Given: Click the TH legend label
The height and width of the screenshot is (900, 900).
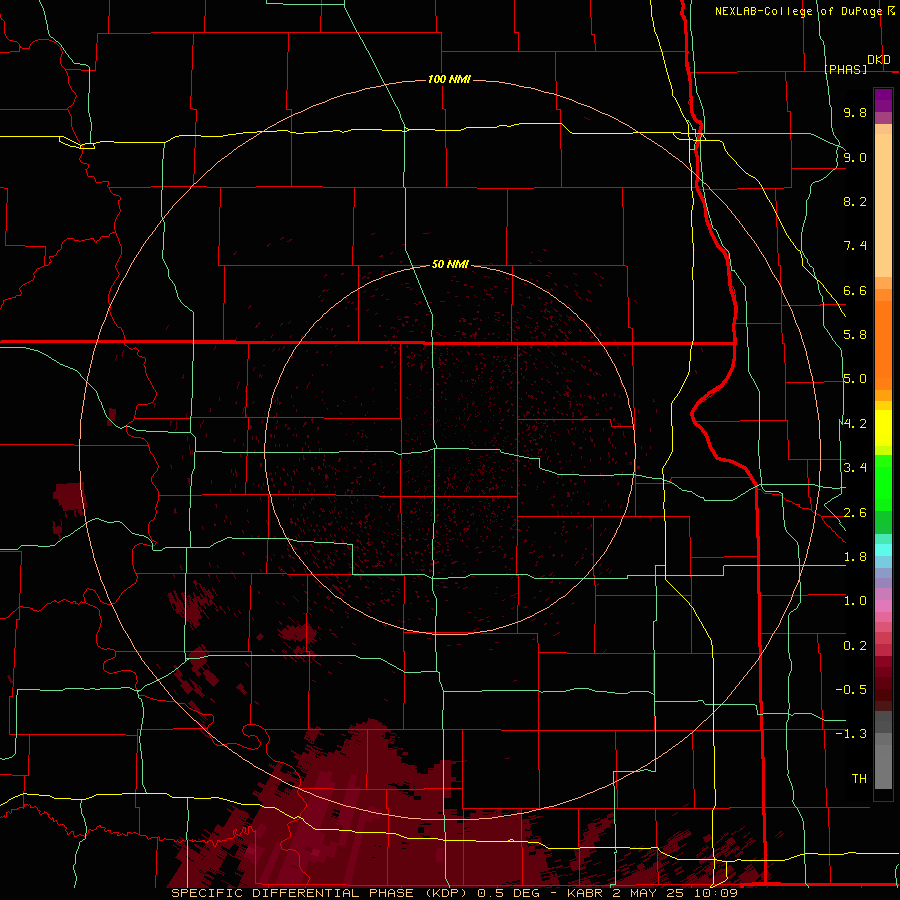Looking at the screenshot, I should [859, 779].
